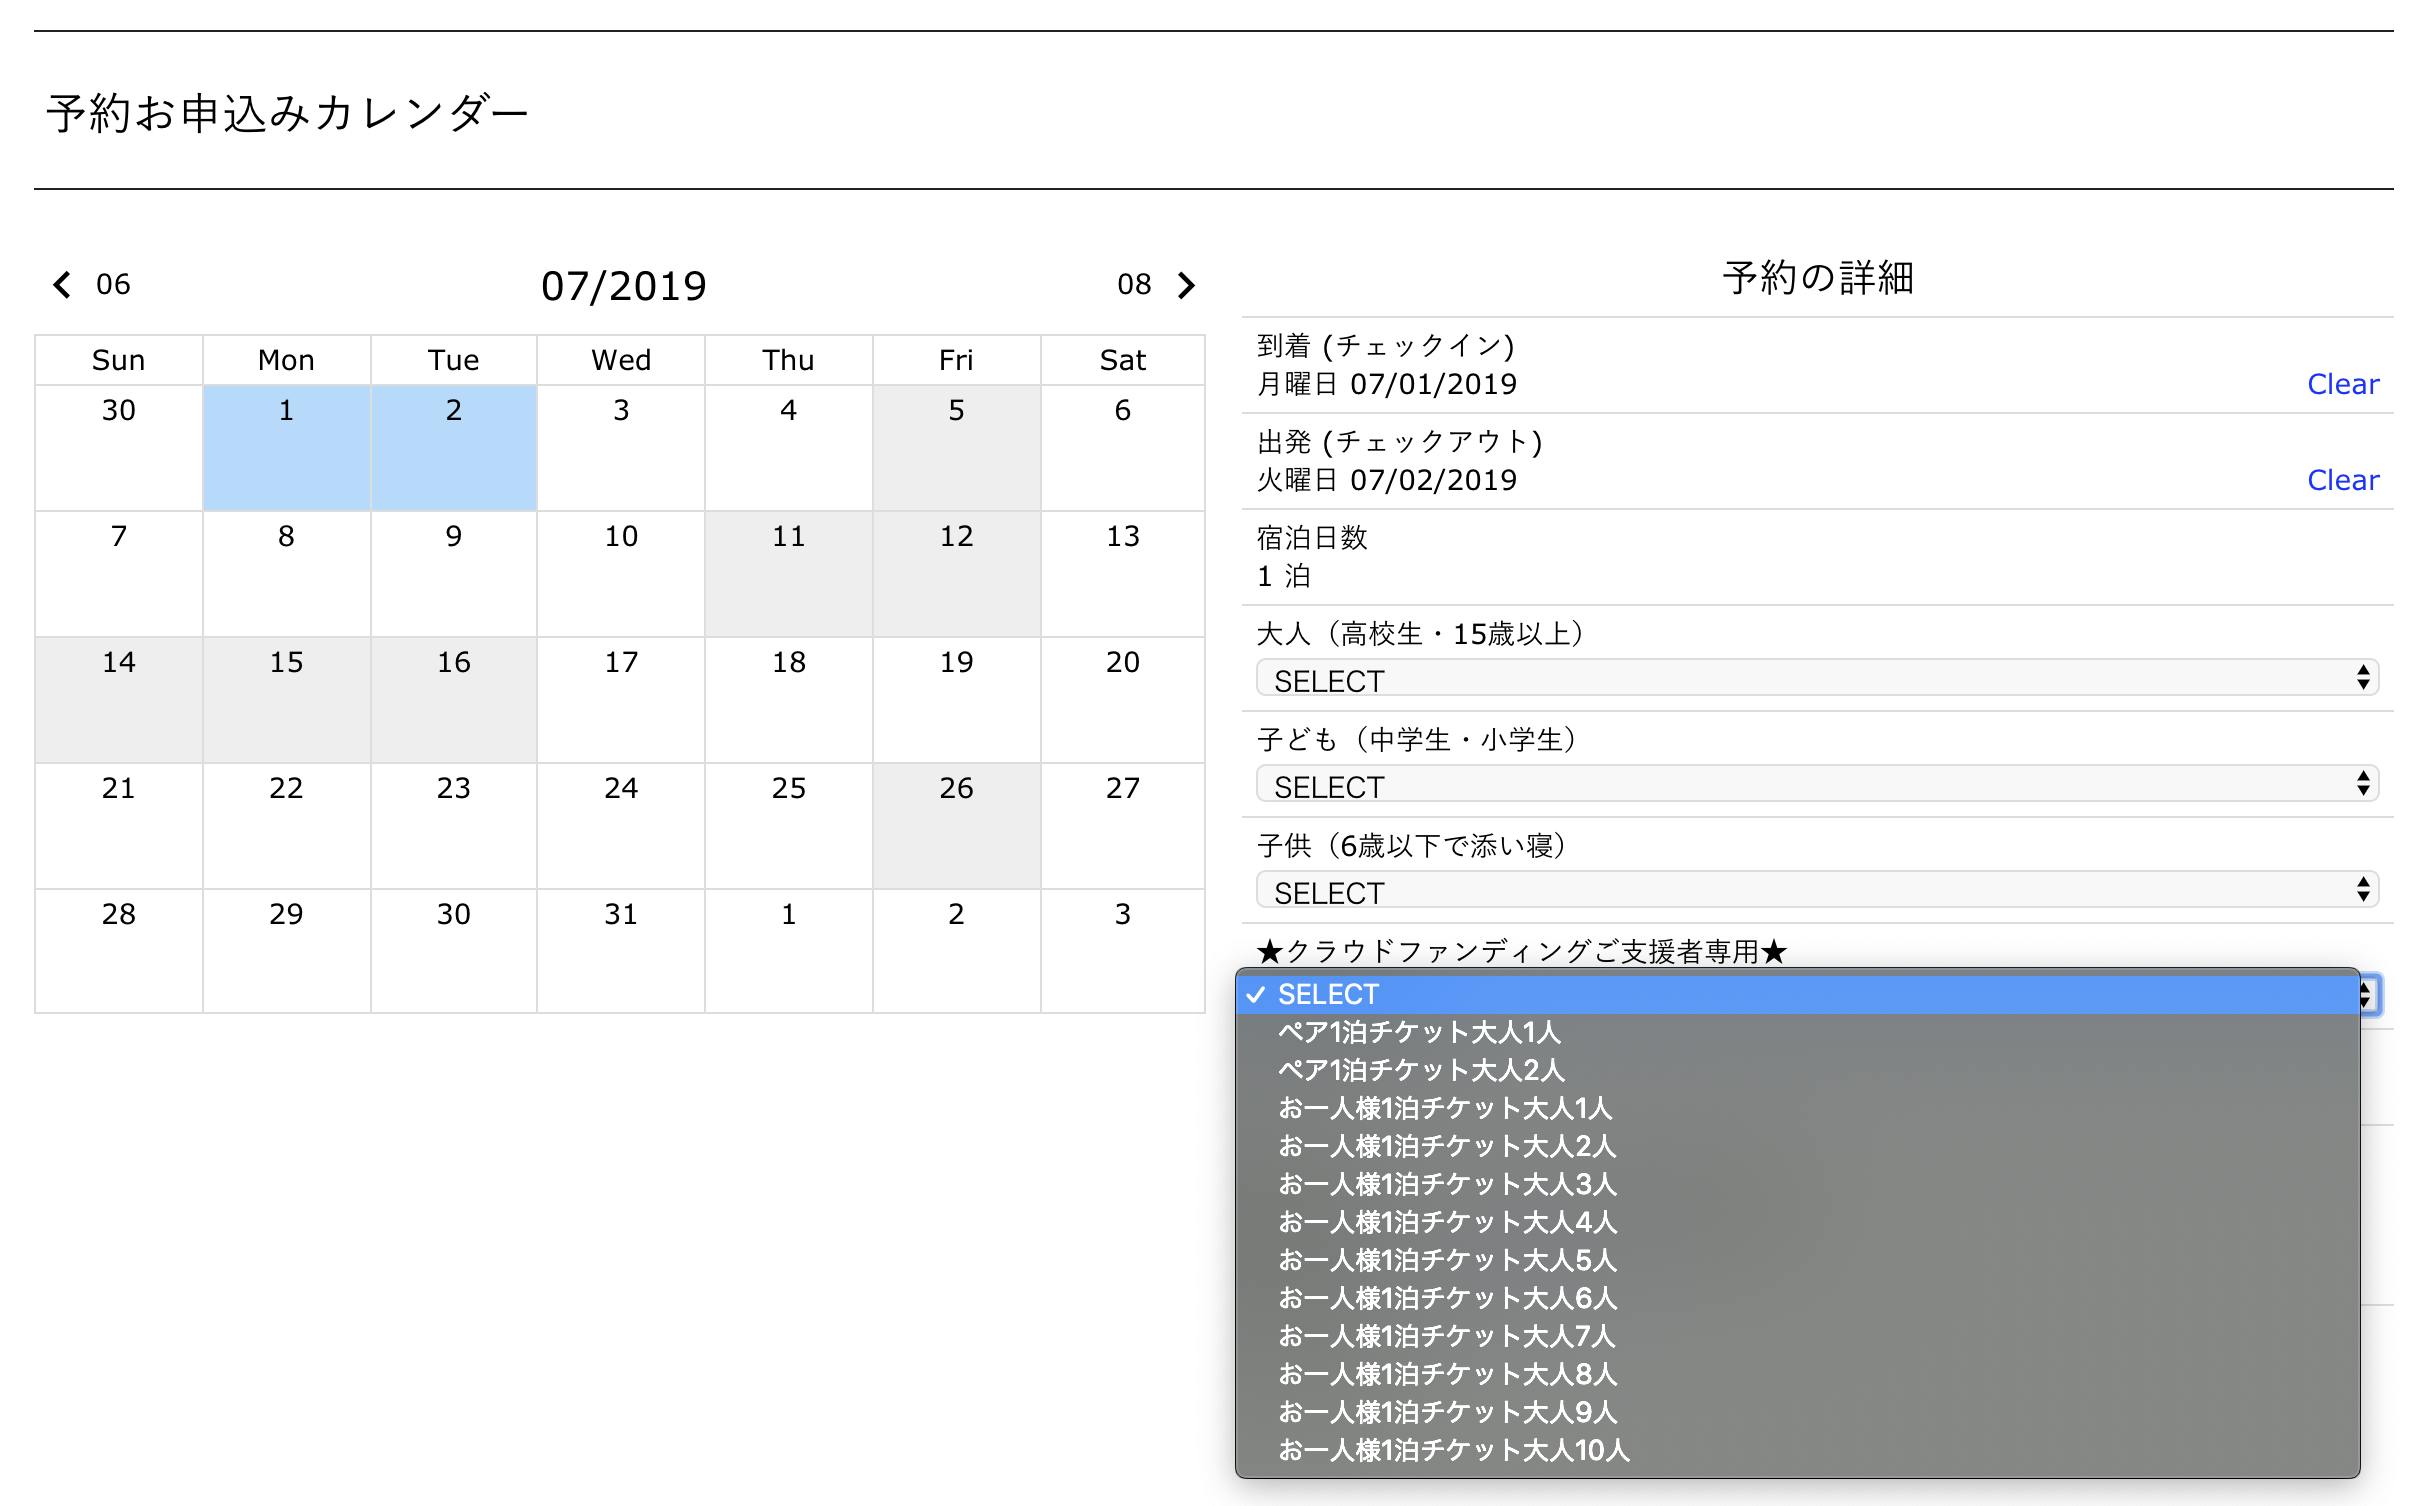Screen dimensions: 2422x1506
Task: Select July 17 on the calendar
Action: [x=621, y=699]
